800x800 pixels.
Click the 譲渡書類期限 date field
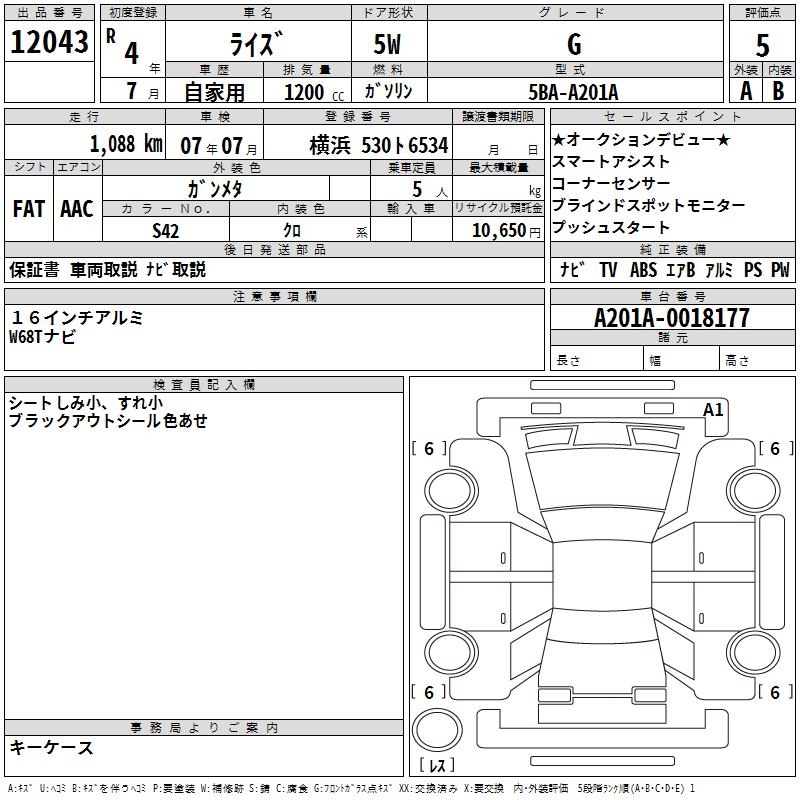pos(498,143)
